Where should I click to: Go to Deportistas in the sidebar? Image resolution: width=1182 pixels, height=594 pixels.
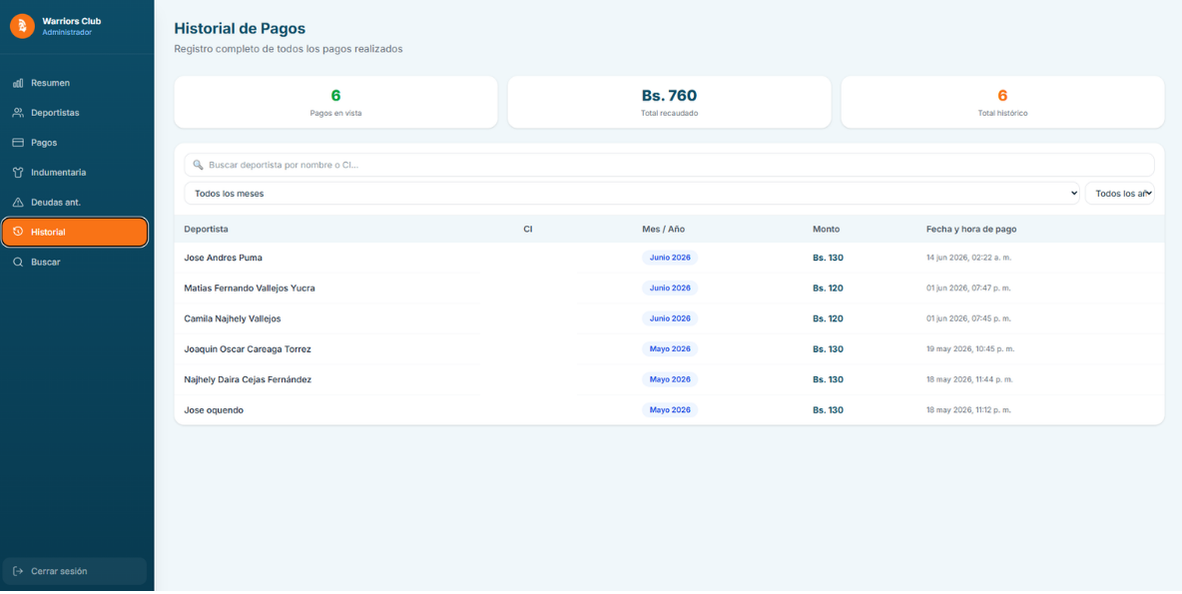click(x=75, y=113)
